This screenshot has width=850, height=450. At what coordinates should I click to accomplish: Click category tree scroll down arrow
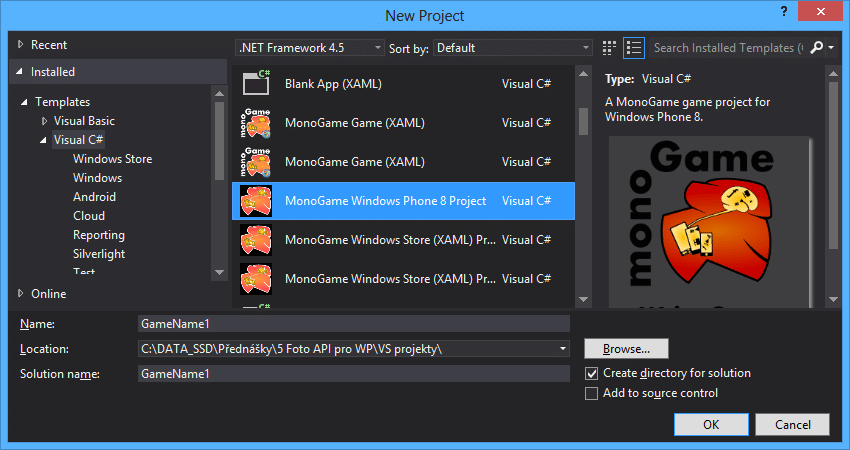pyautogui.click(x=220, y=272)
